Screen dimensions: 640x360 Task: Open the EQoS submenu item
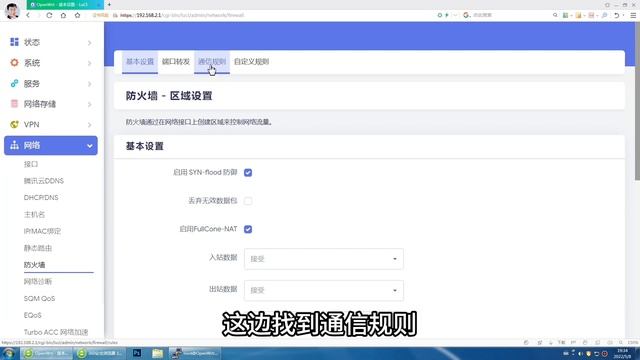pos(33,315)
